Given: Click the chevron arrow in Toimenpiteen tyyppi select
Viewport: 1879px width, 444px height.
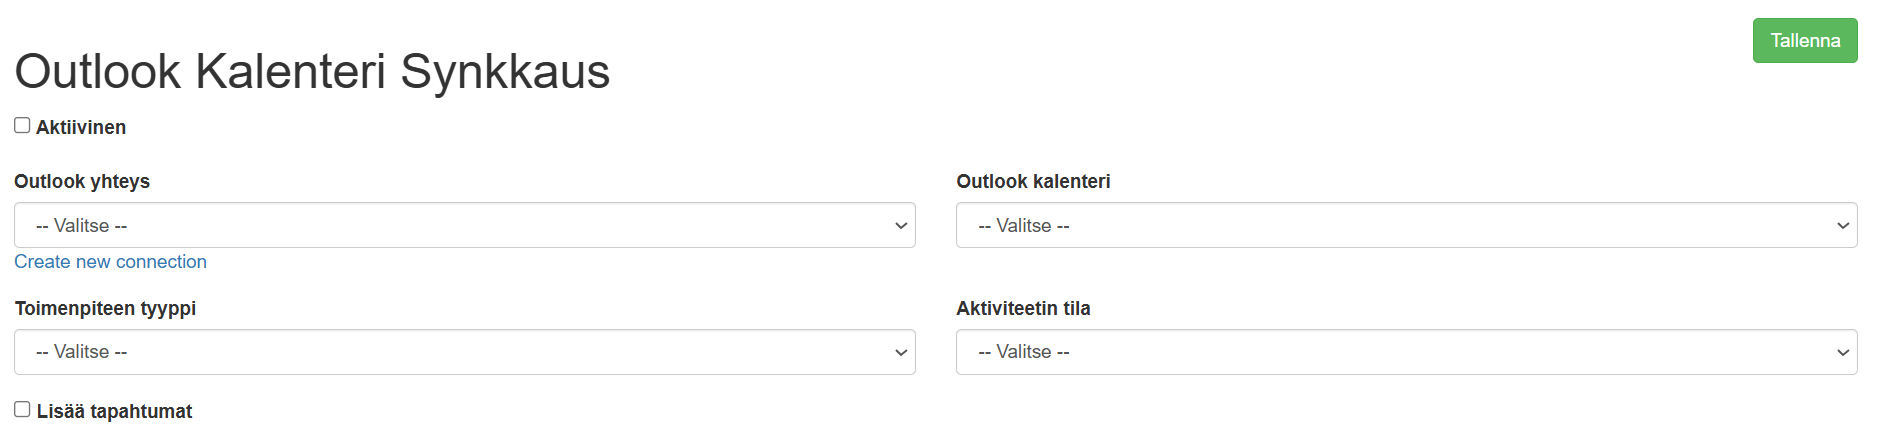Looking at the screenshot, I should coord(901,352).
